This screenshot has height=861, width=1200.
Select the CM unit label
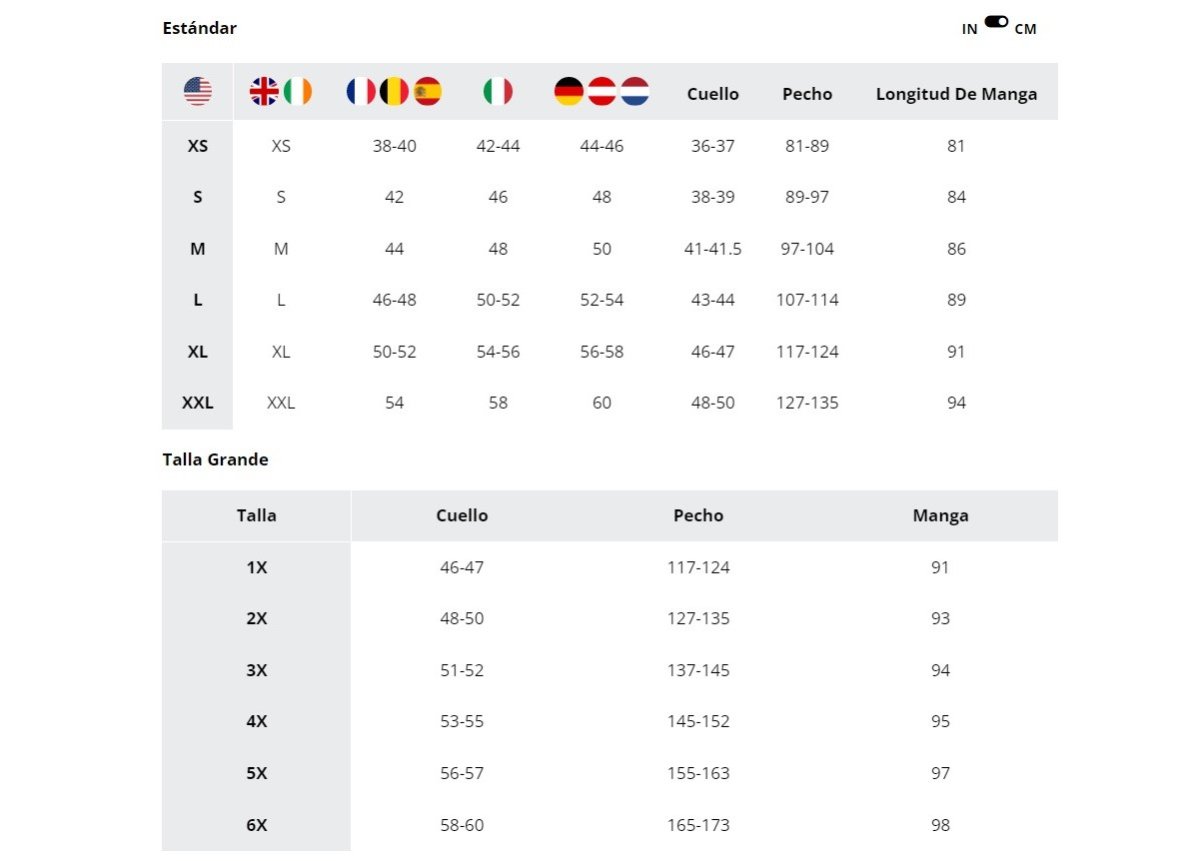tap(1026, 29)
